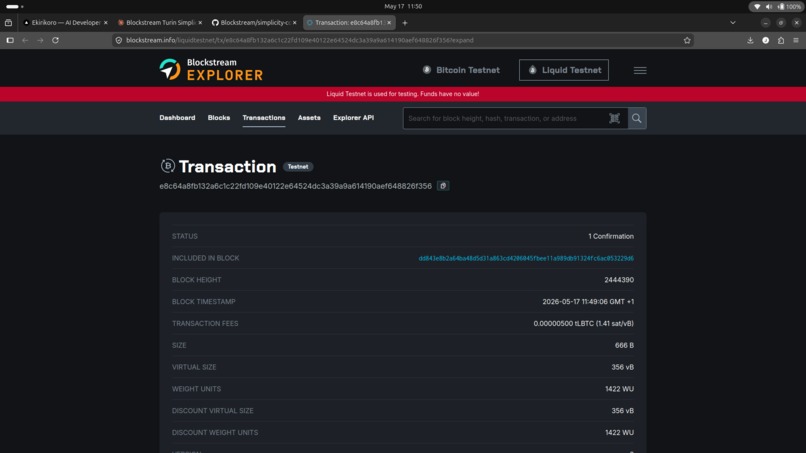Click the size value 666 B
Image resolution: width=806 pixels, height=453 pixels.
tap(624, 345)
